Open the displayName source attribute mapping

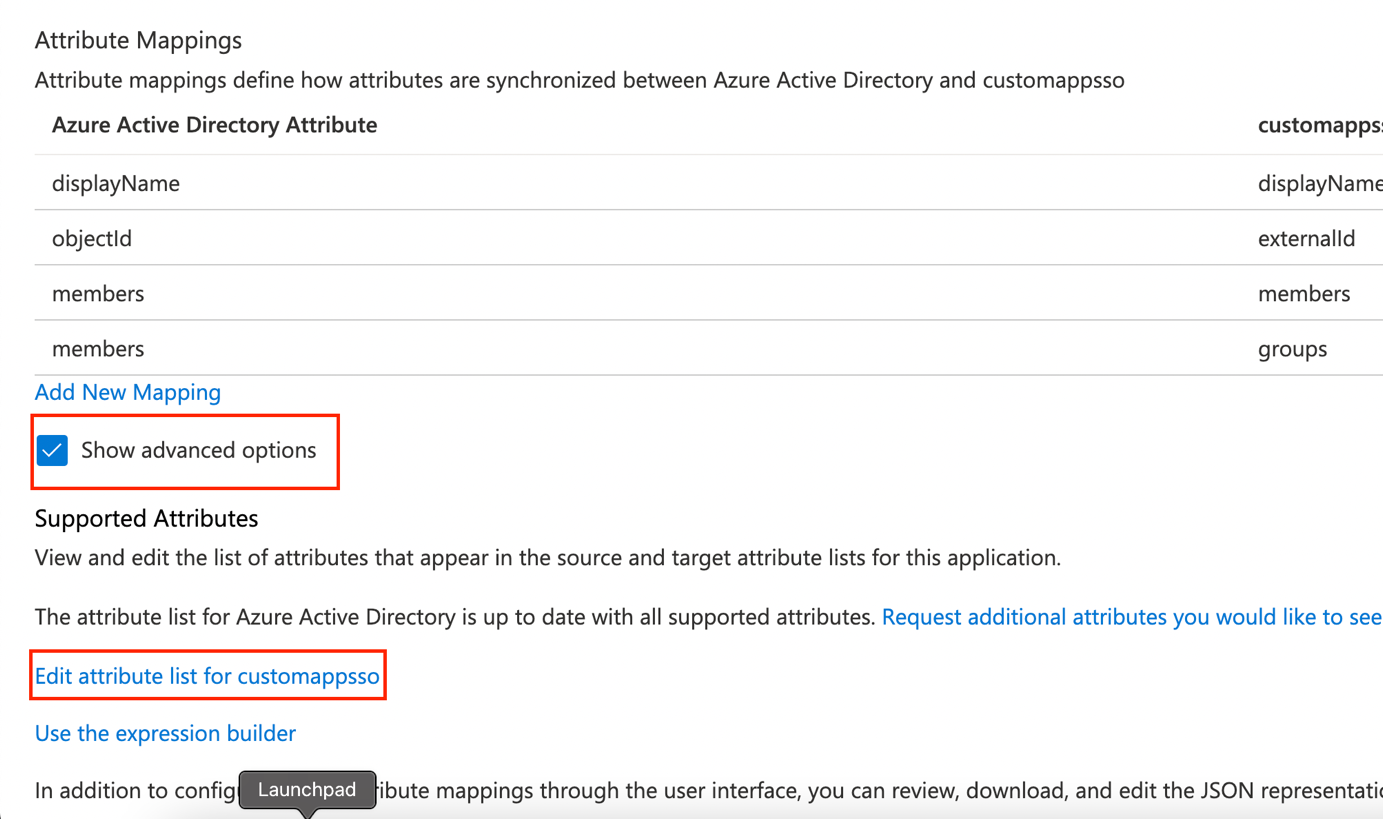pos(116,184)
